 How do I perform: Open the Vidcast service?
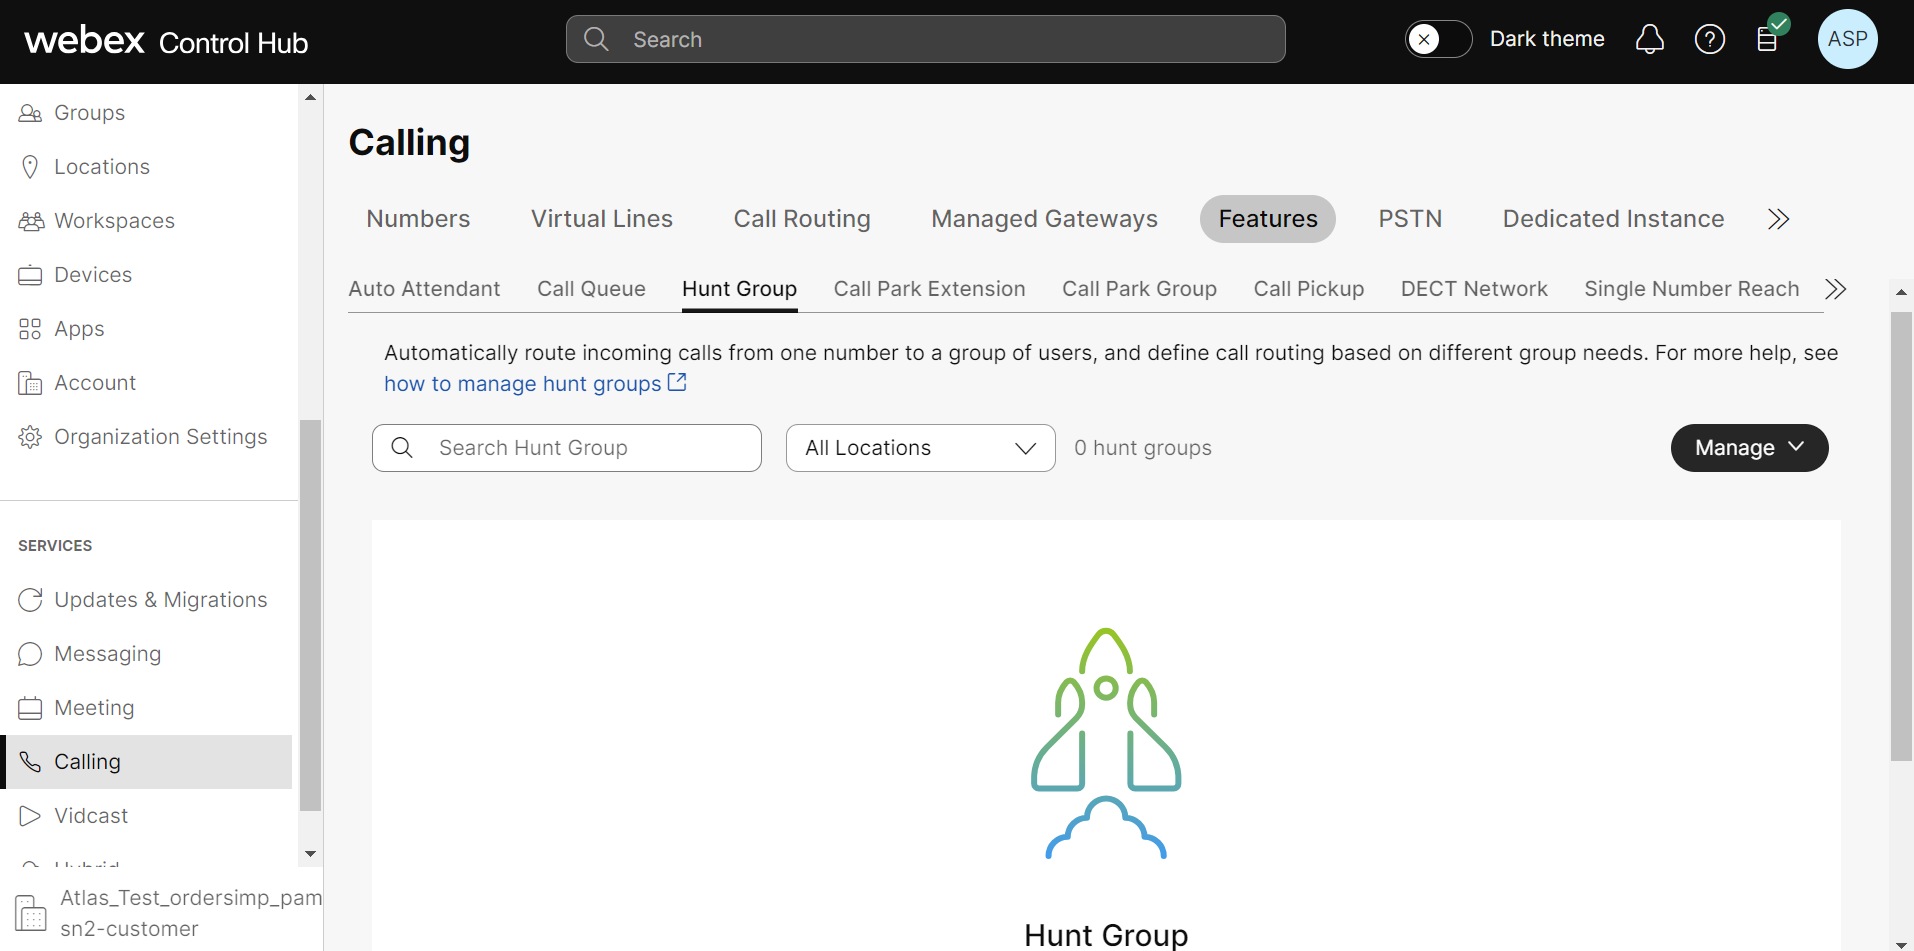pyautogui.click(x=91, y=815)
